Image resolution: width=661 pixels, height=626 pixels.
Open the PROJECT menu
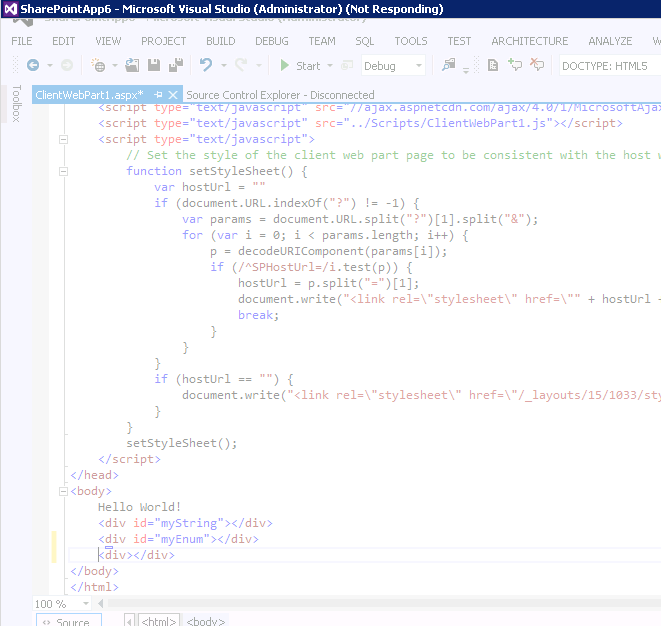click(x=164, y=41)
